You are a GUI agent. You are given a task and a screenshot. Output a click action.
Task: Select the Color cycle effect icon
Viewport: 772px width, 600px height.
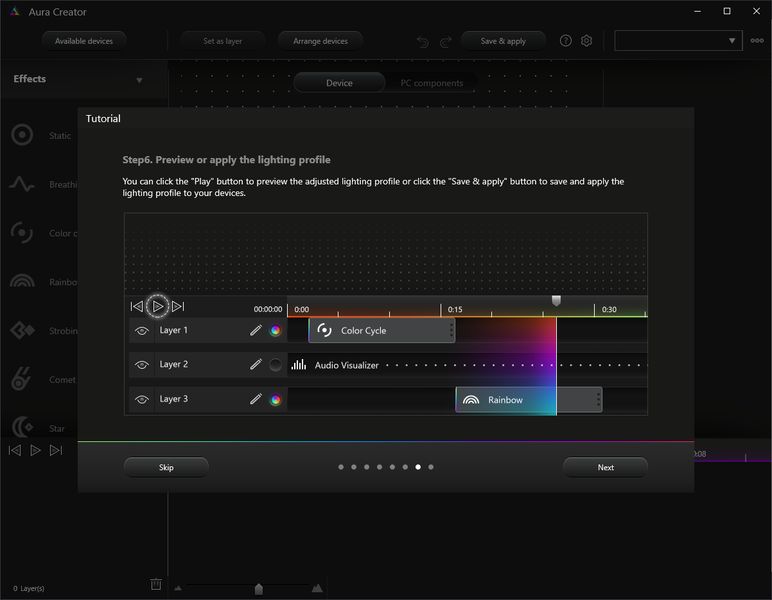(x=22, y=233)
